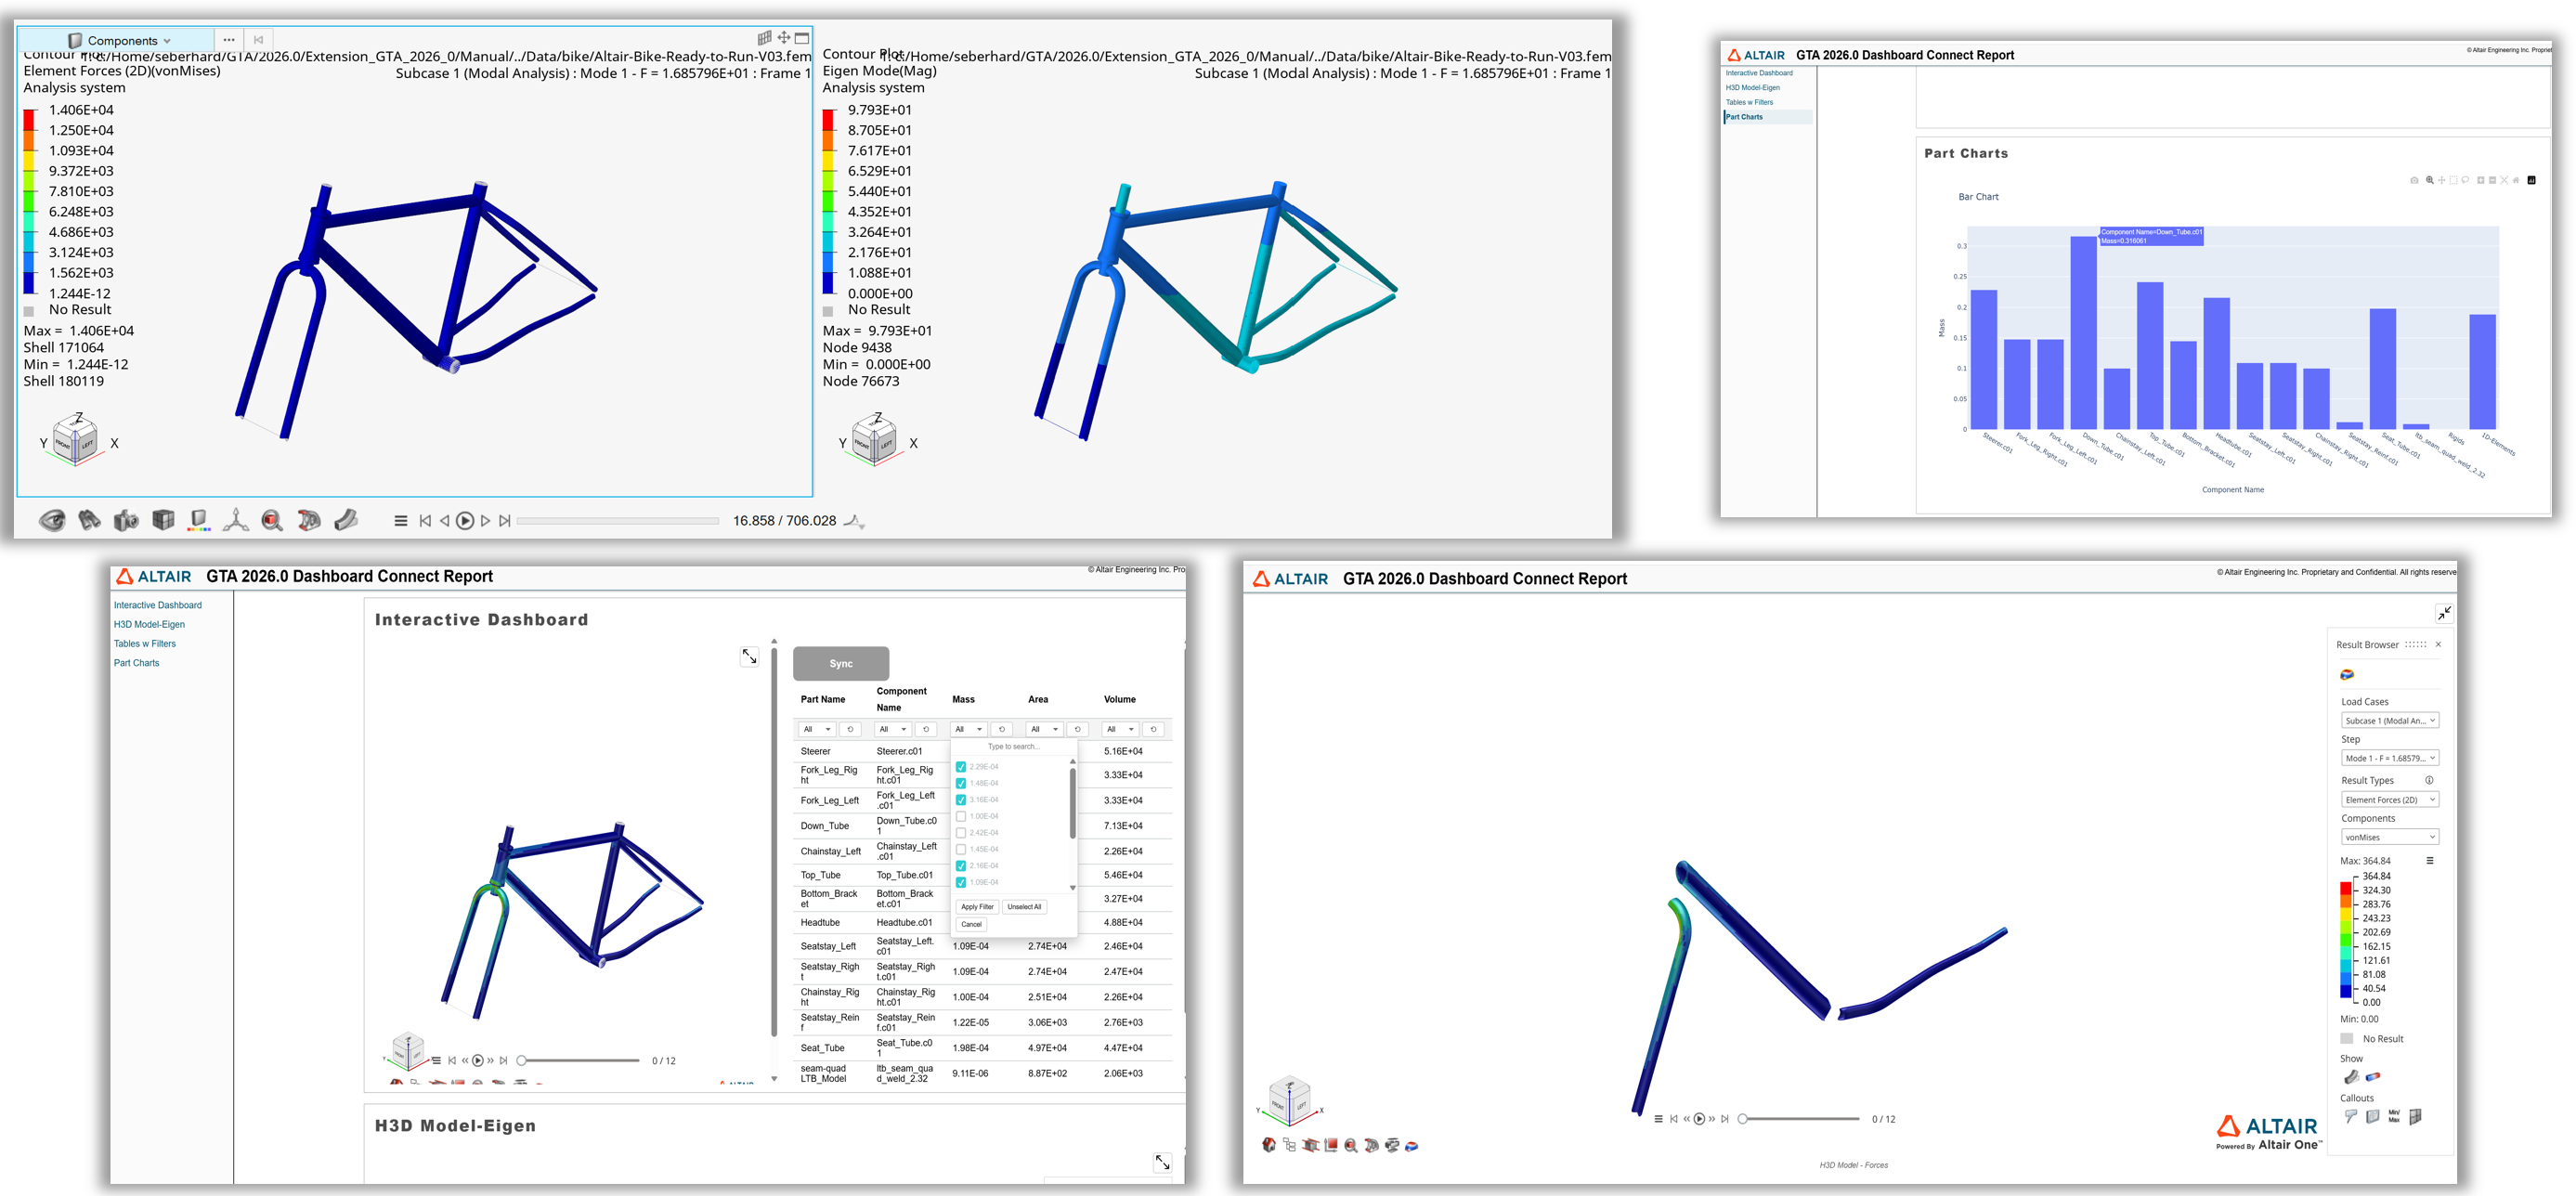Click the Apply Filter button

coord(976,907)
